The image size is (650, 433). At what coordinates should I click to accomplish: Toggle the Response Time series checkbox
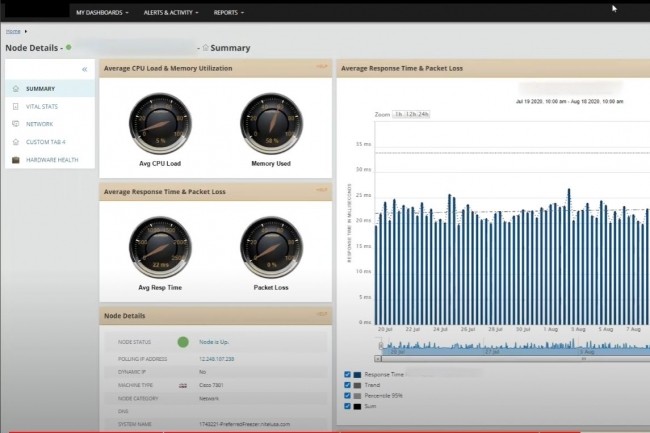tap(347, 375)
